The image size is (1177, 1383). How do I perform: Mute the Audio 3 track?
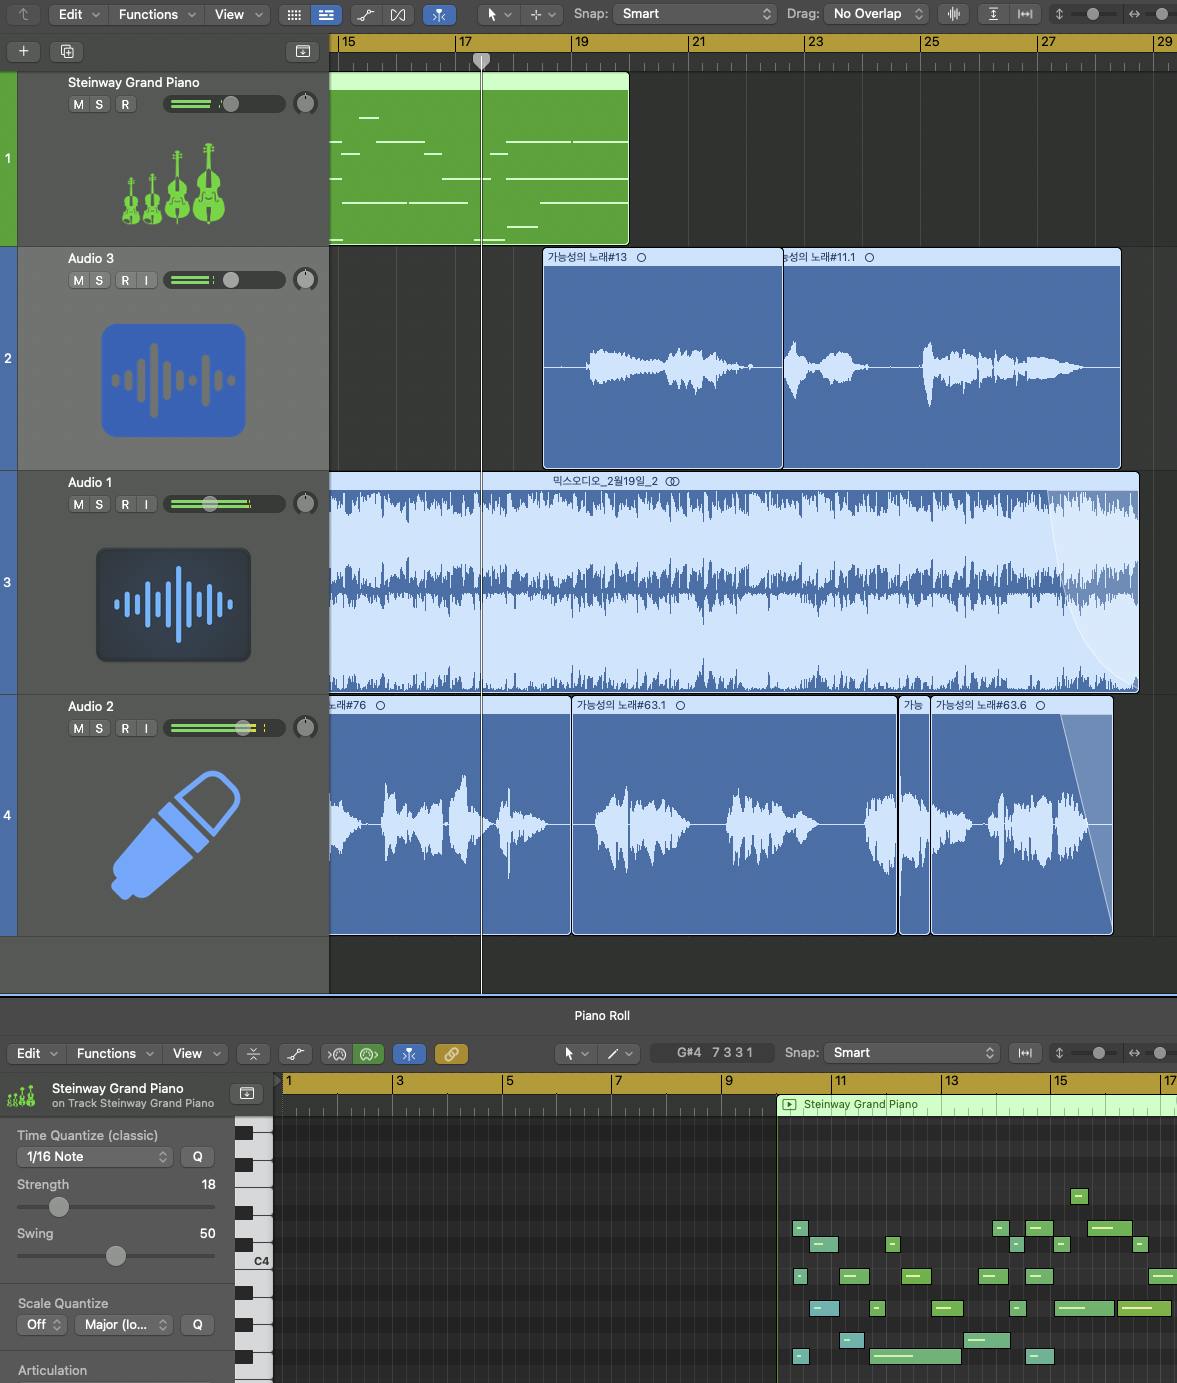[x=78, y=280]
